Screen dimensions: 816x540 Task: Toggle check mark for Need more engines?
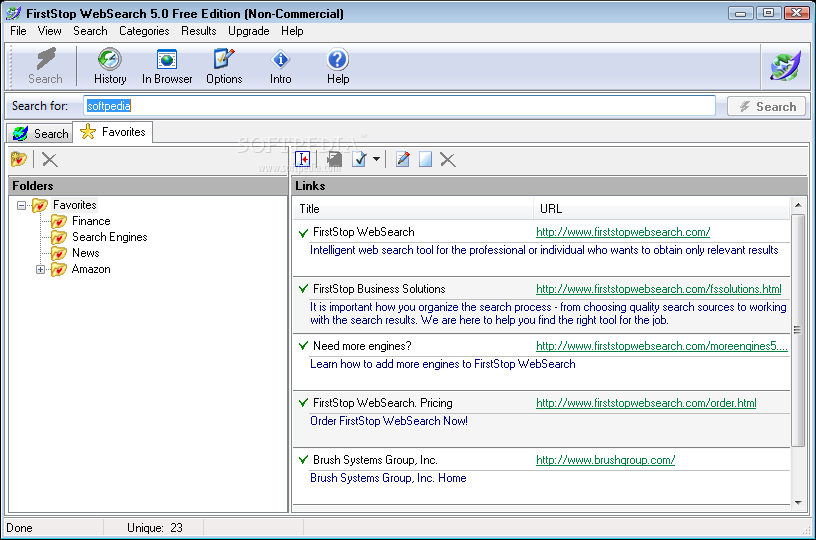[303, 346]
